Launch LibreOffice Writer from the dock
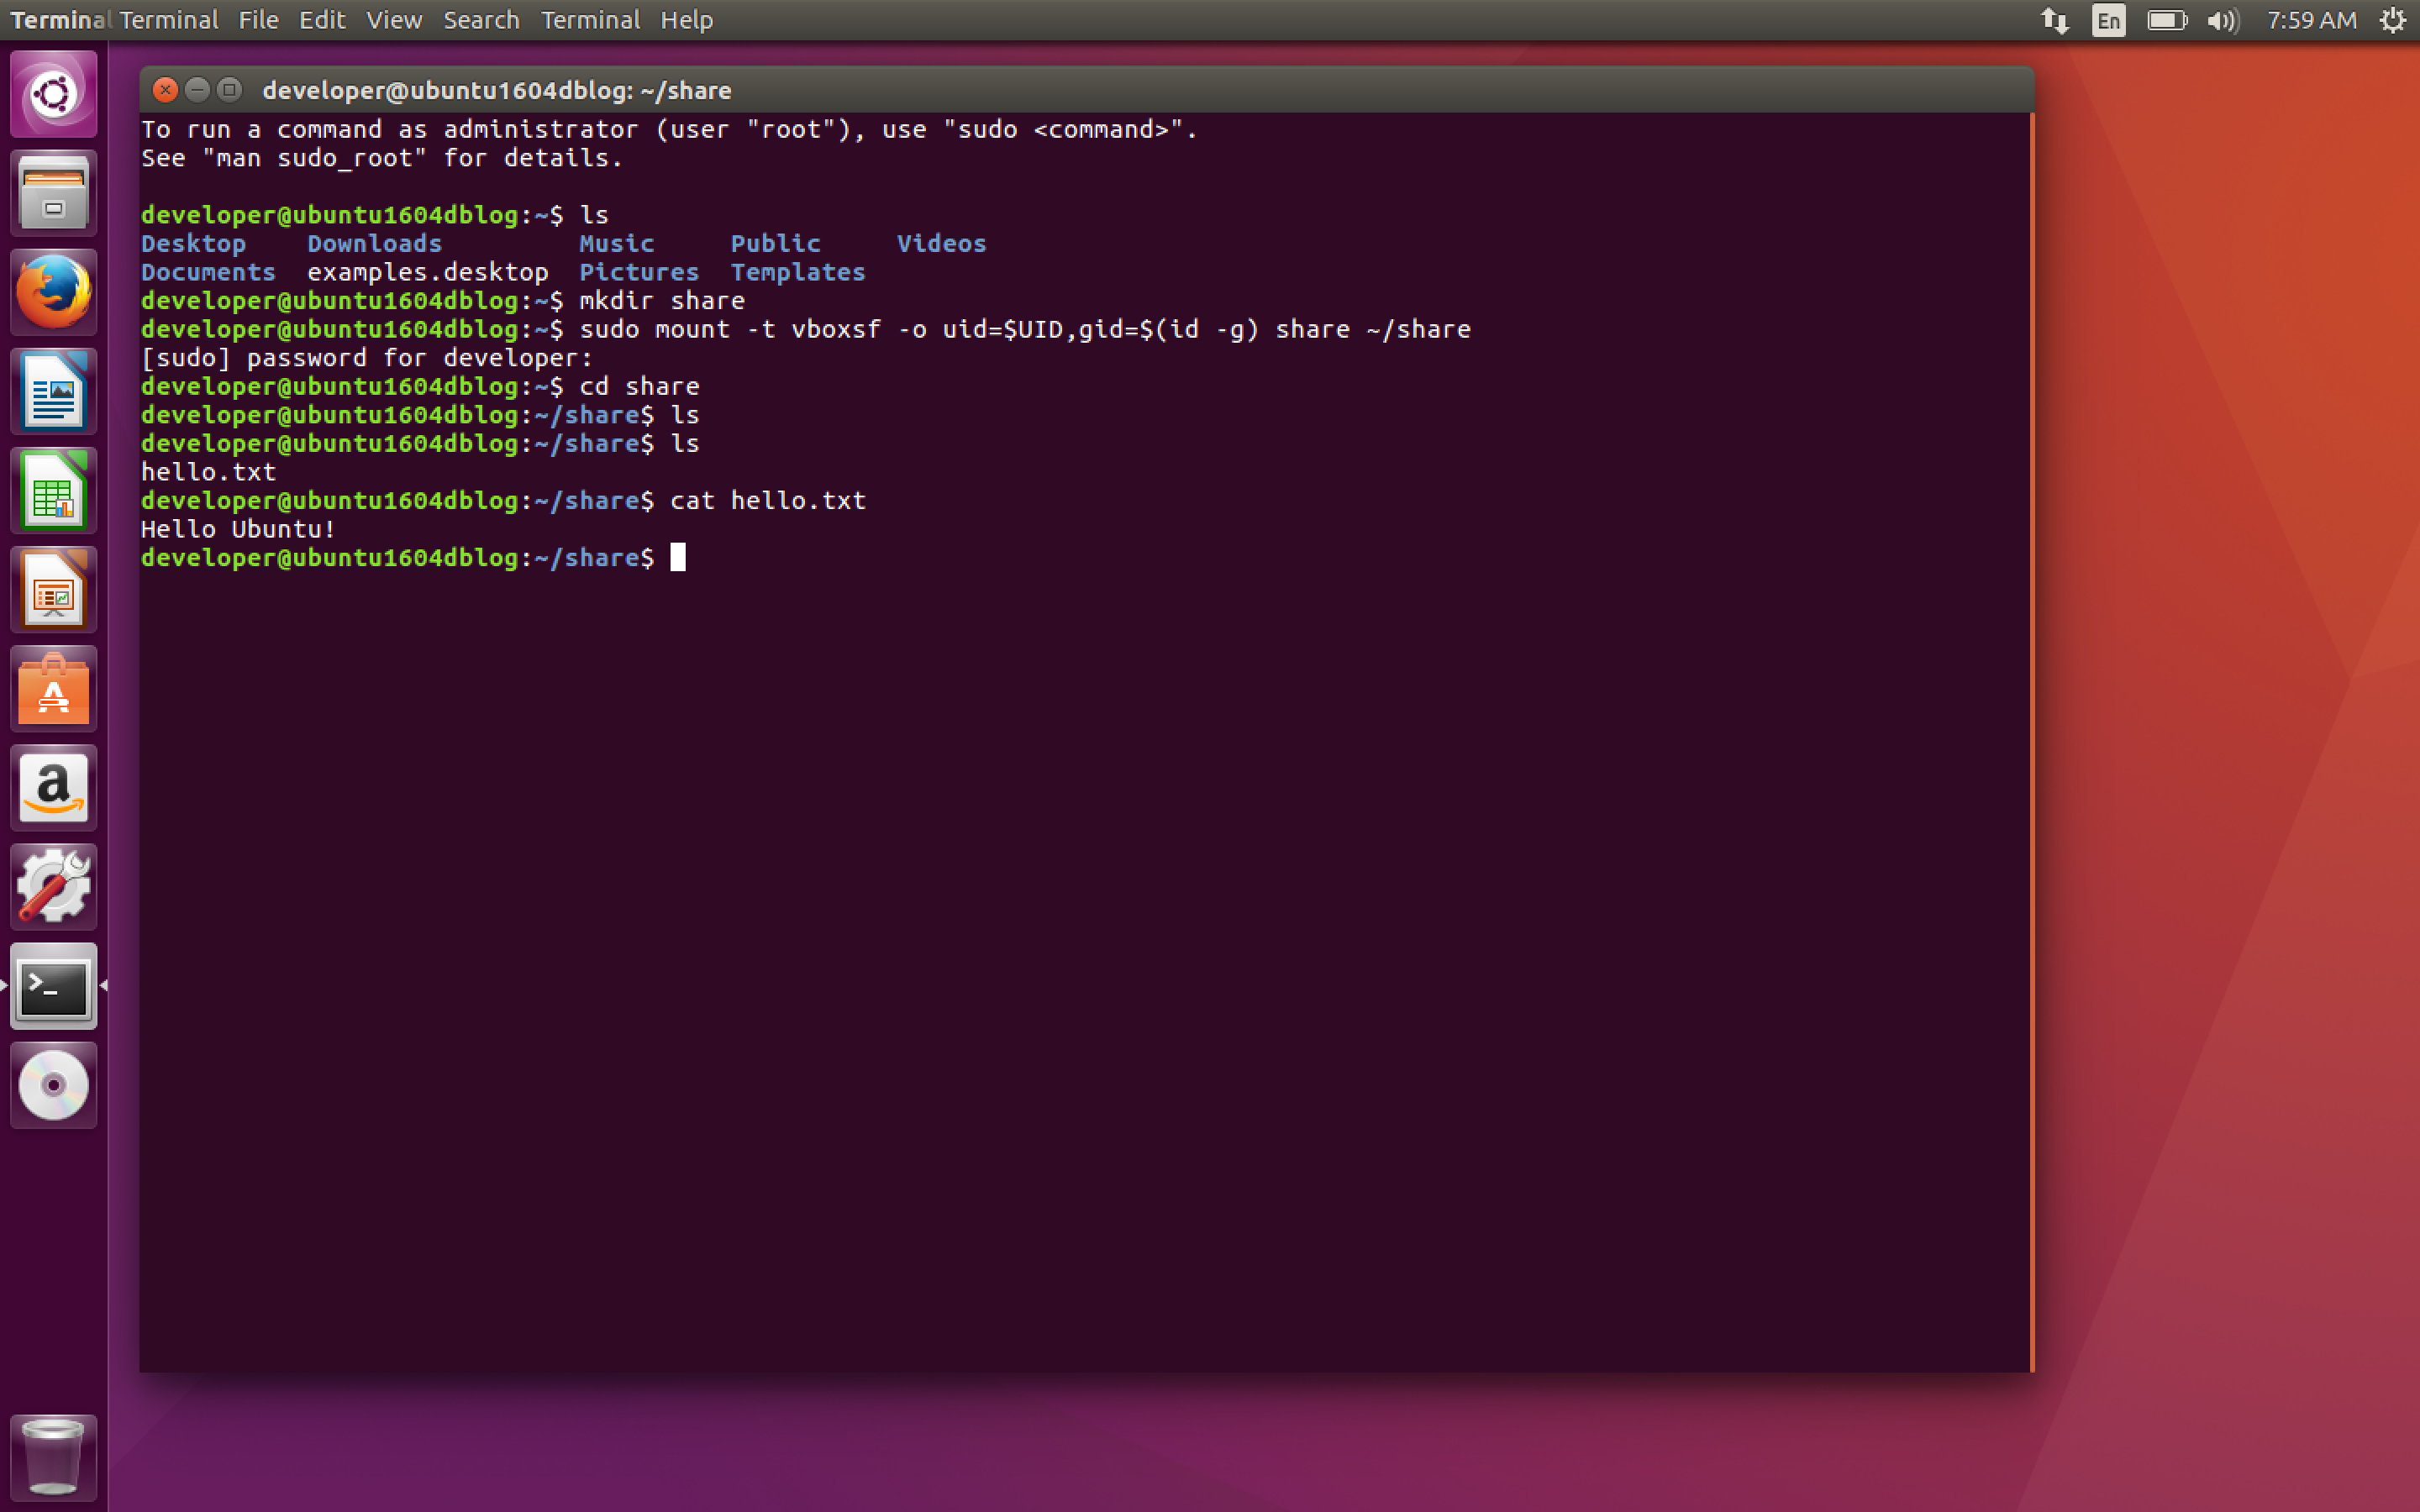 [x=53, y=391]
